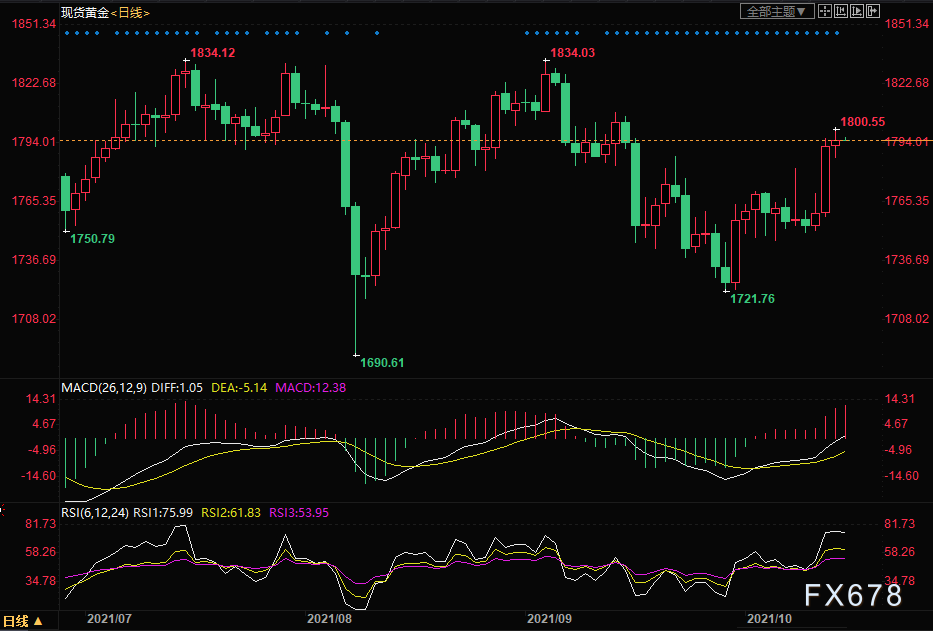
Task: Open the 全部主题 dropdown
Action: (777, 11)
